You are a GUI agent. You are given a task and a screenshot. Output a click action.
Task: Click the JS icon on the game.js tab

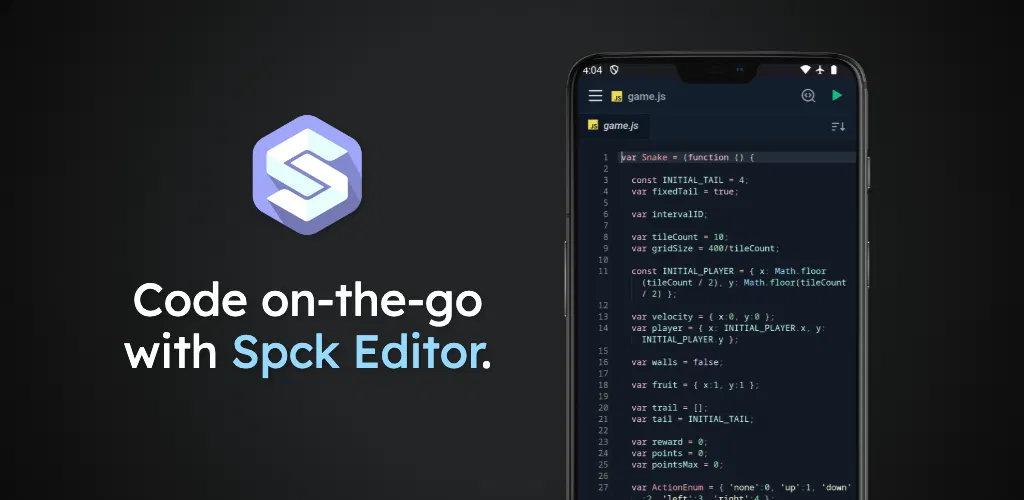593,125
